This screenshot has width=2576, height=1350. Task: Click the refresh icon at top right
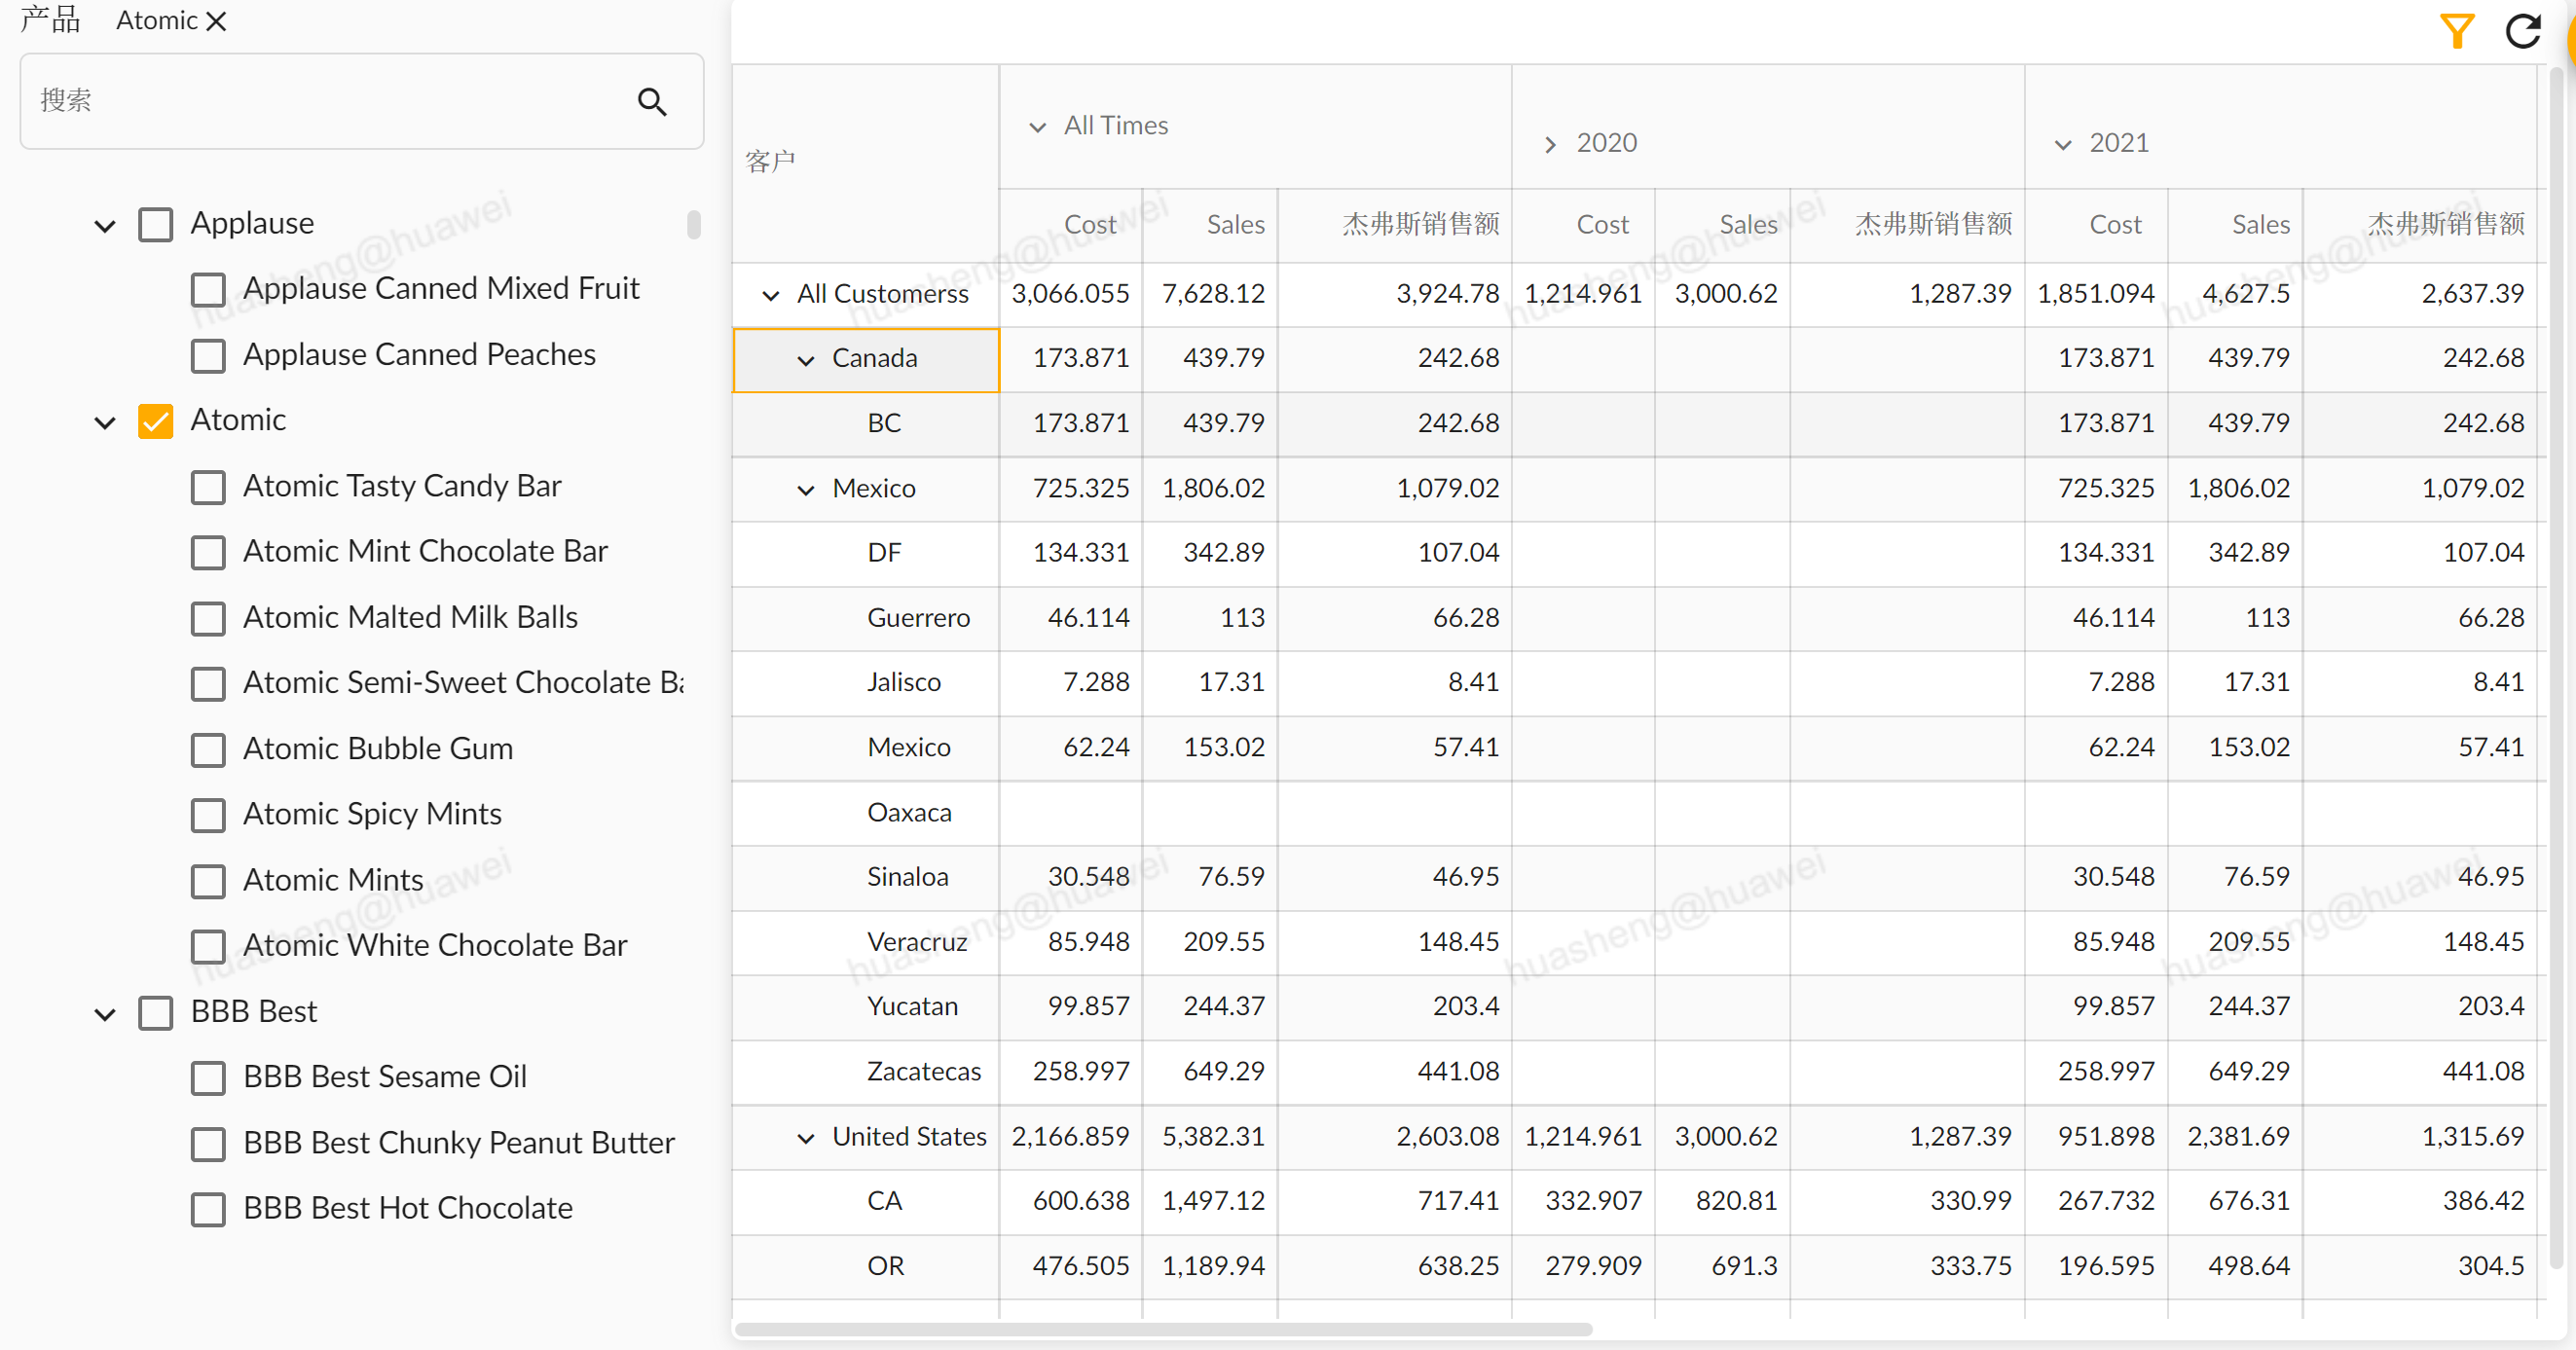pos(2522,31)
